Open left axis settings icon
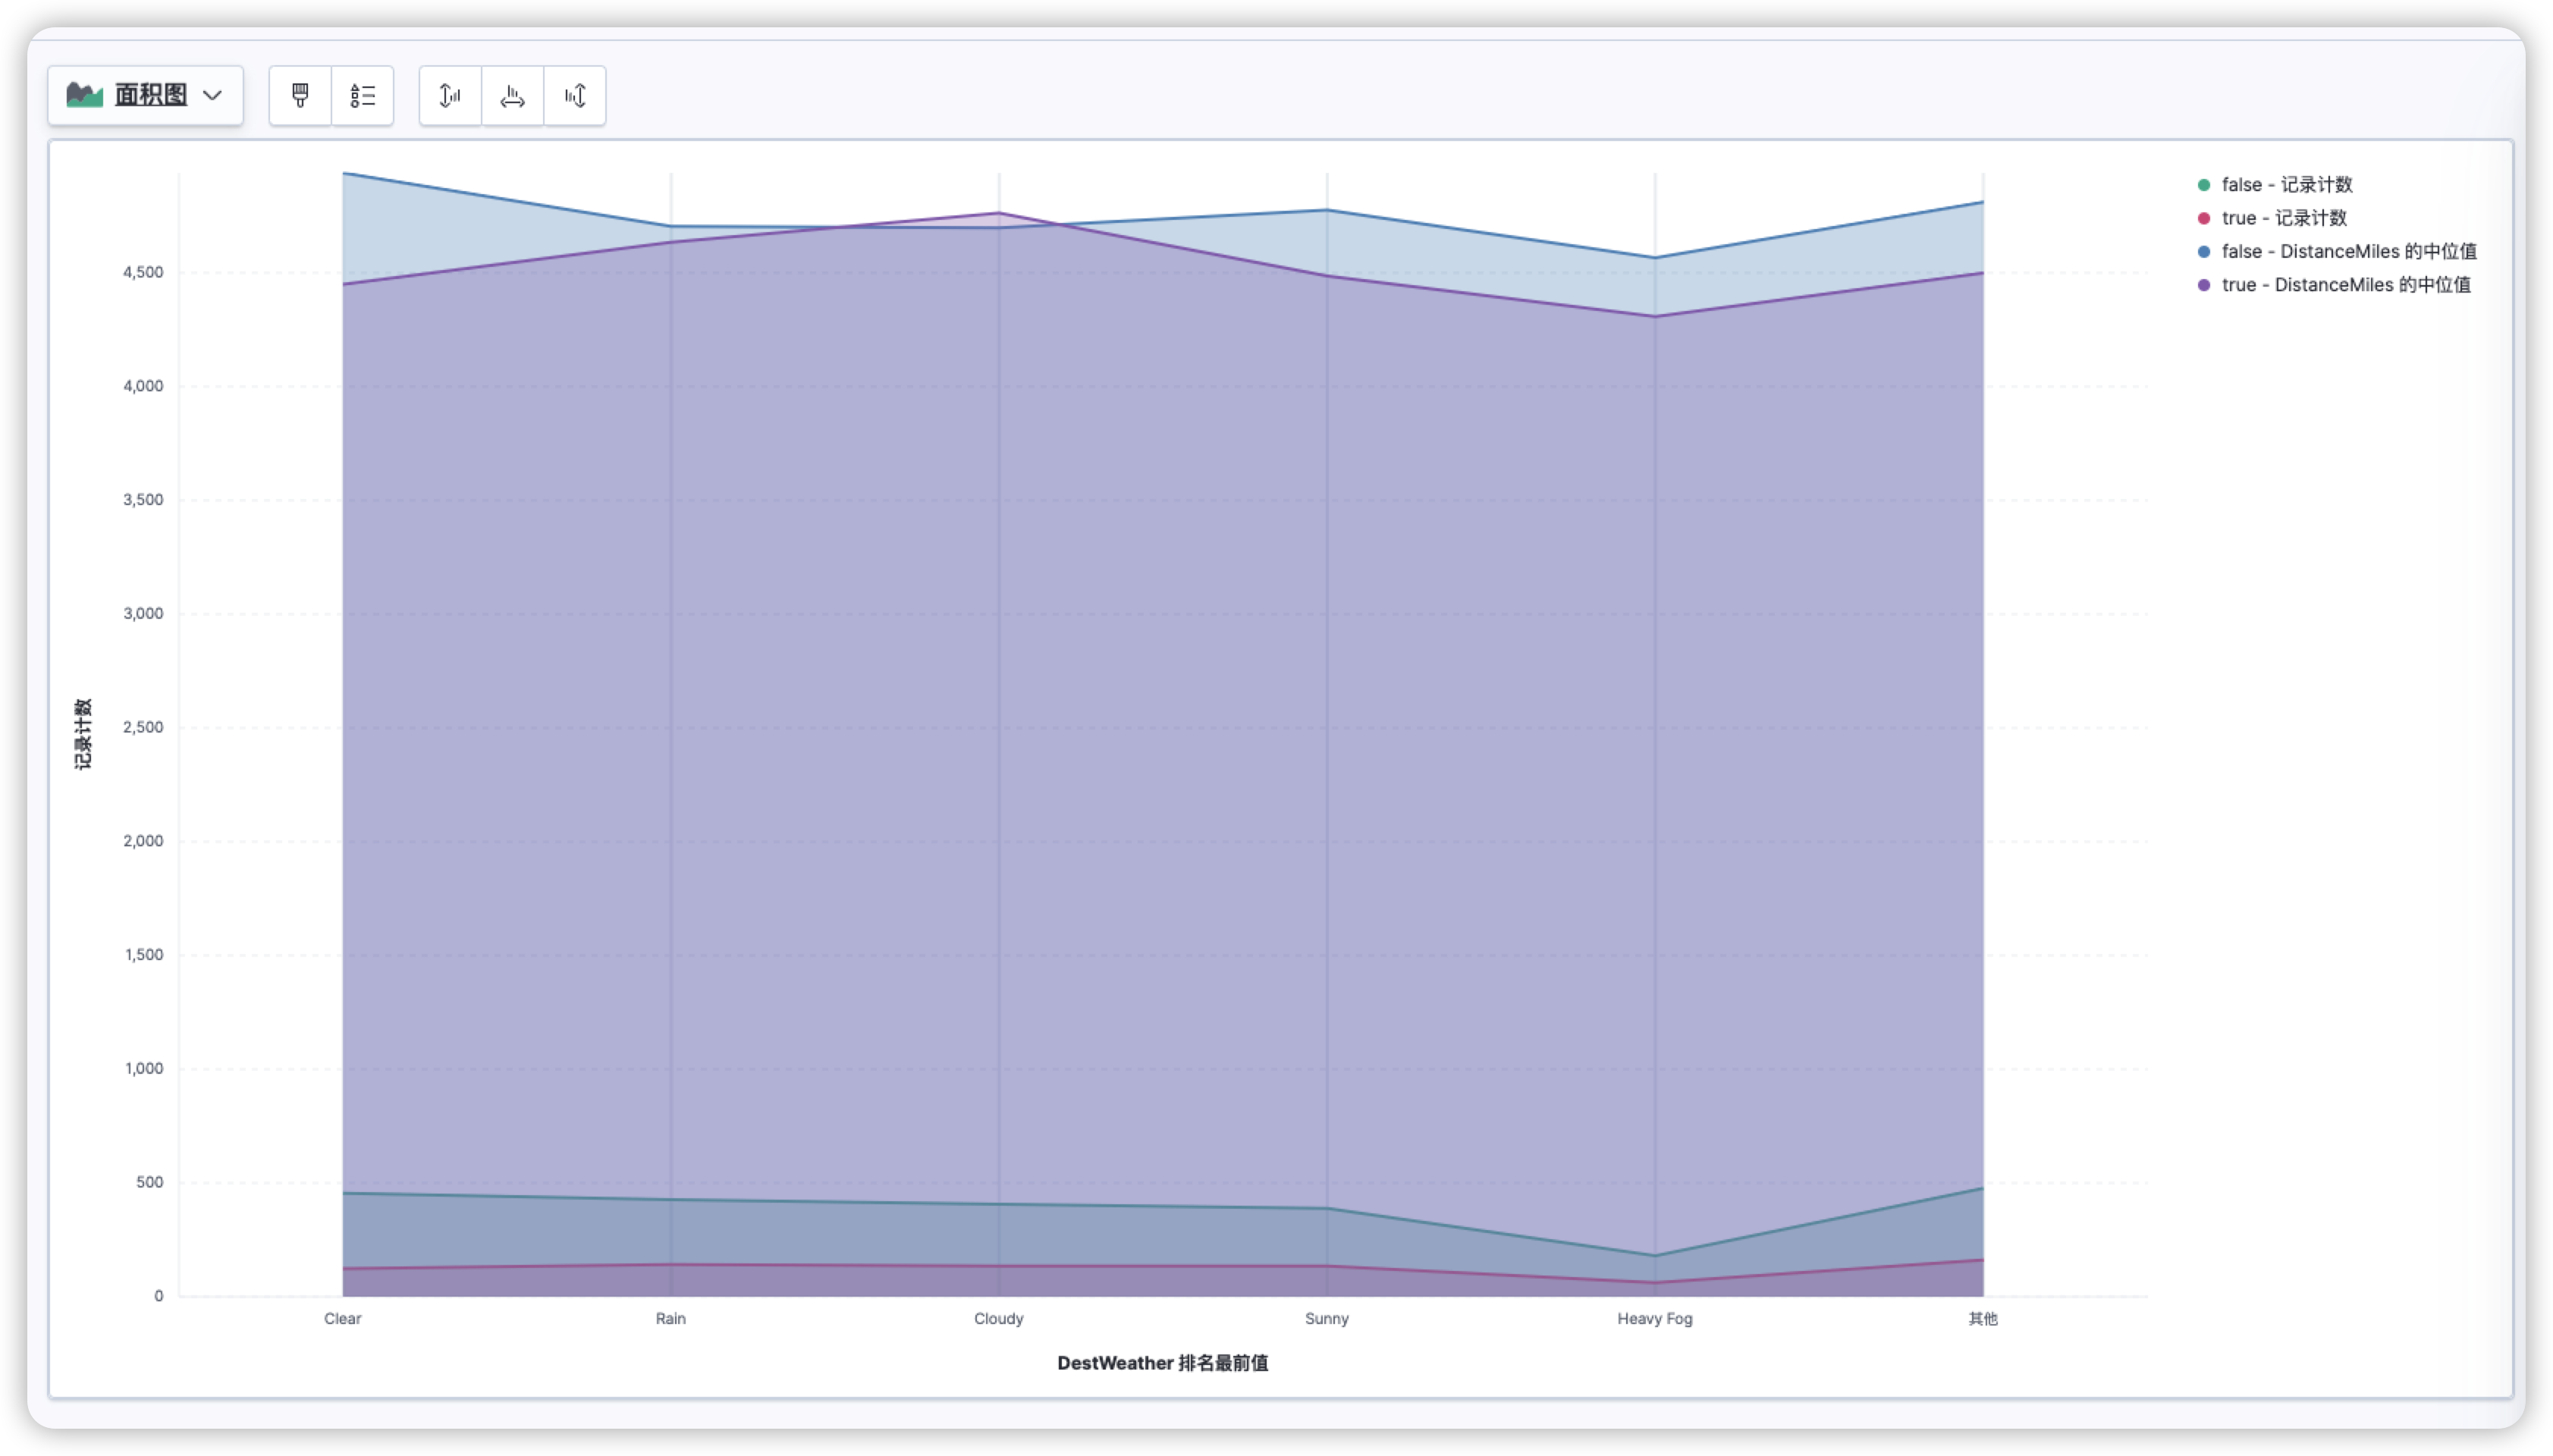Viewport: 2553px width, 1456px height. coord(450,95)
